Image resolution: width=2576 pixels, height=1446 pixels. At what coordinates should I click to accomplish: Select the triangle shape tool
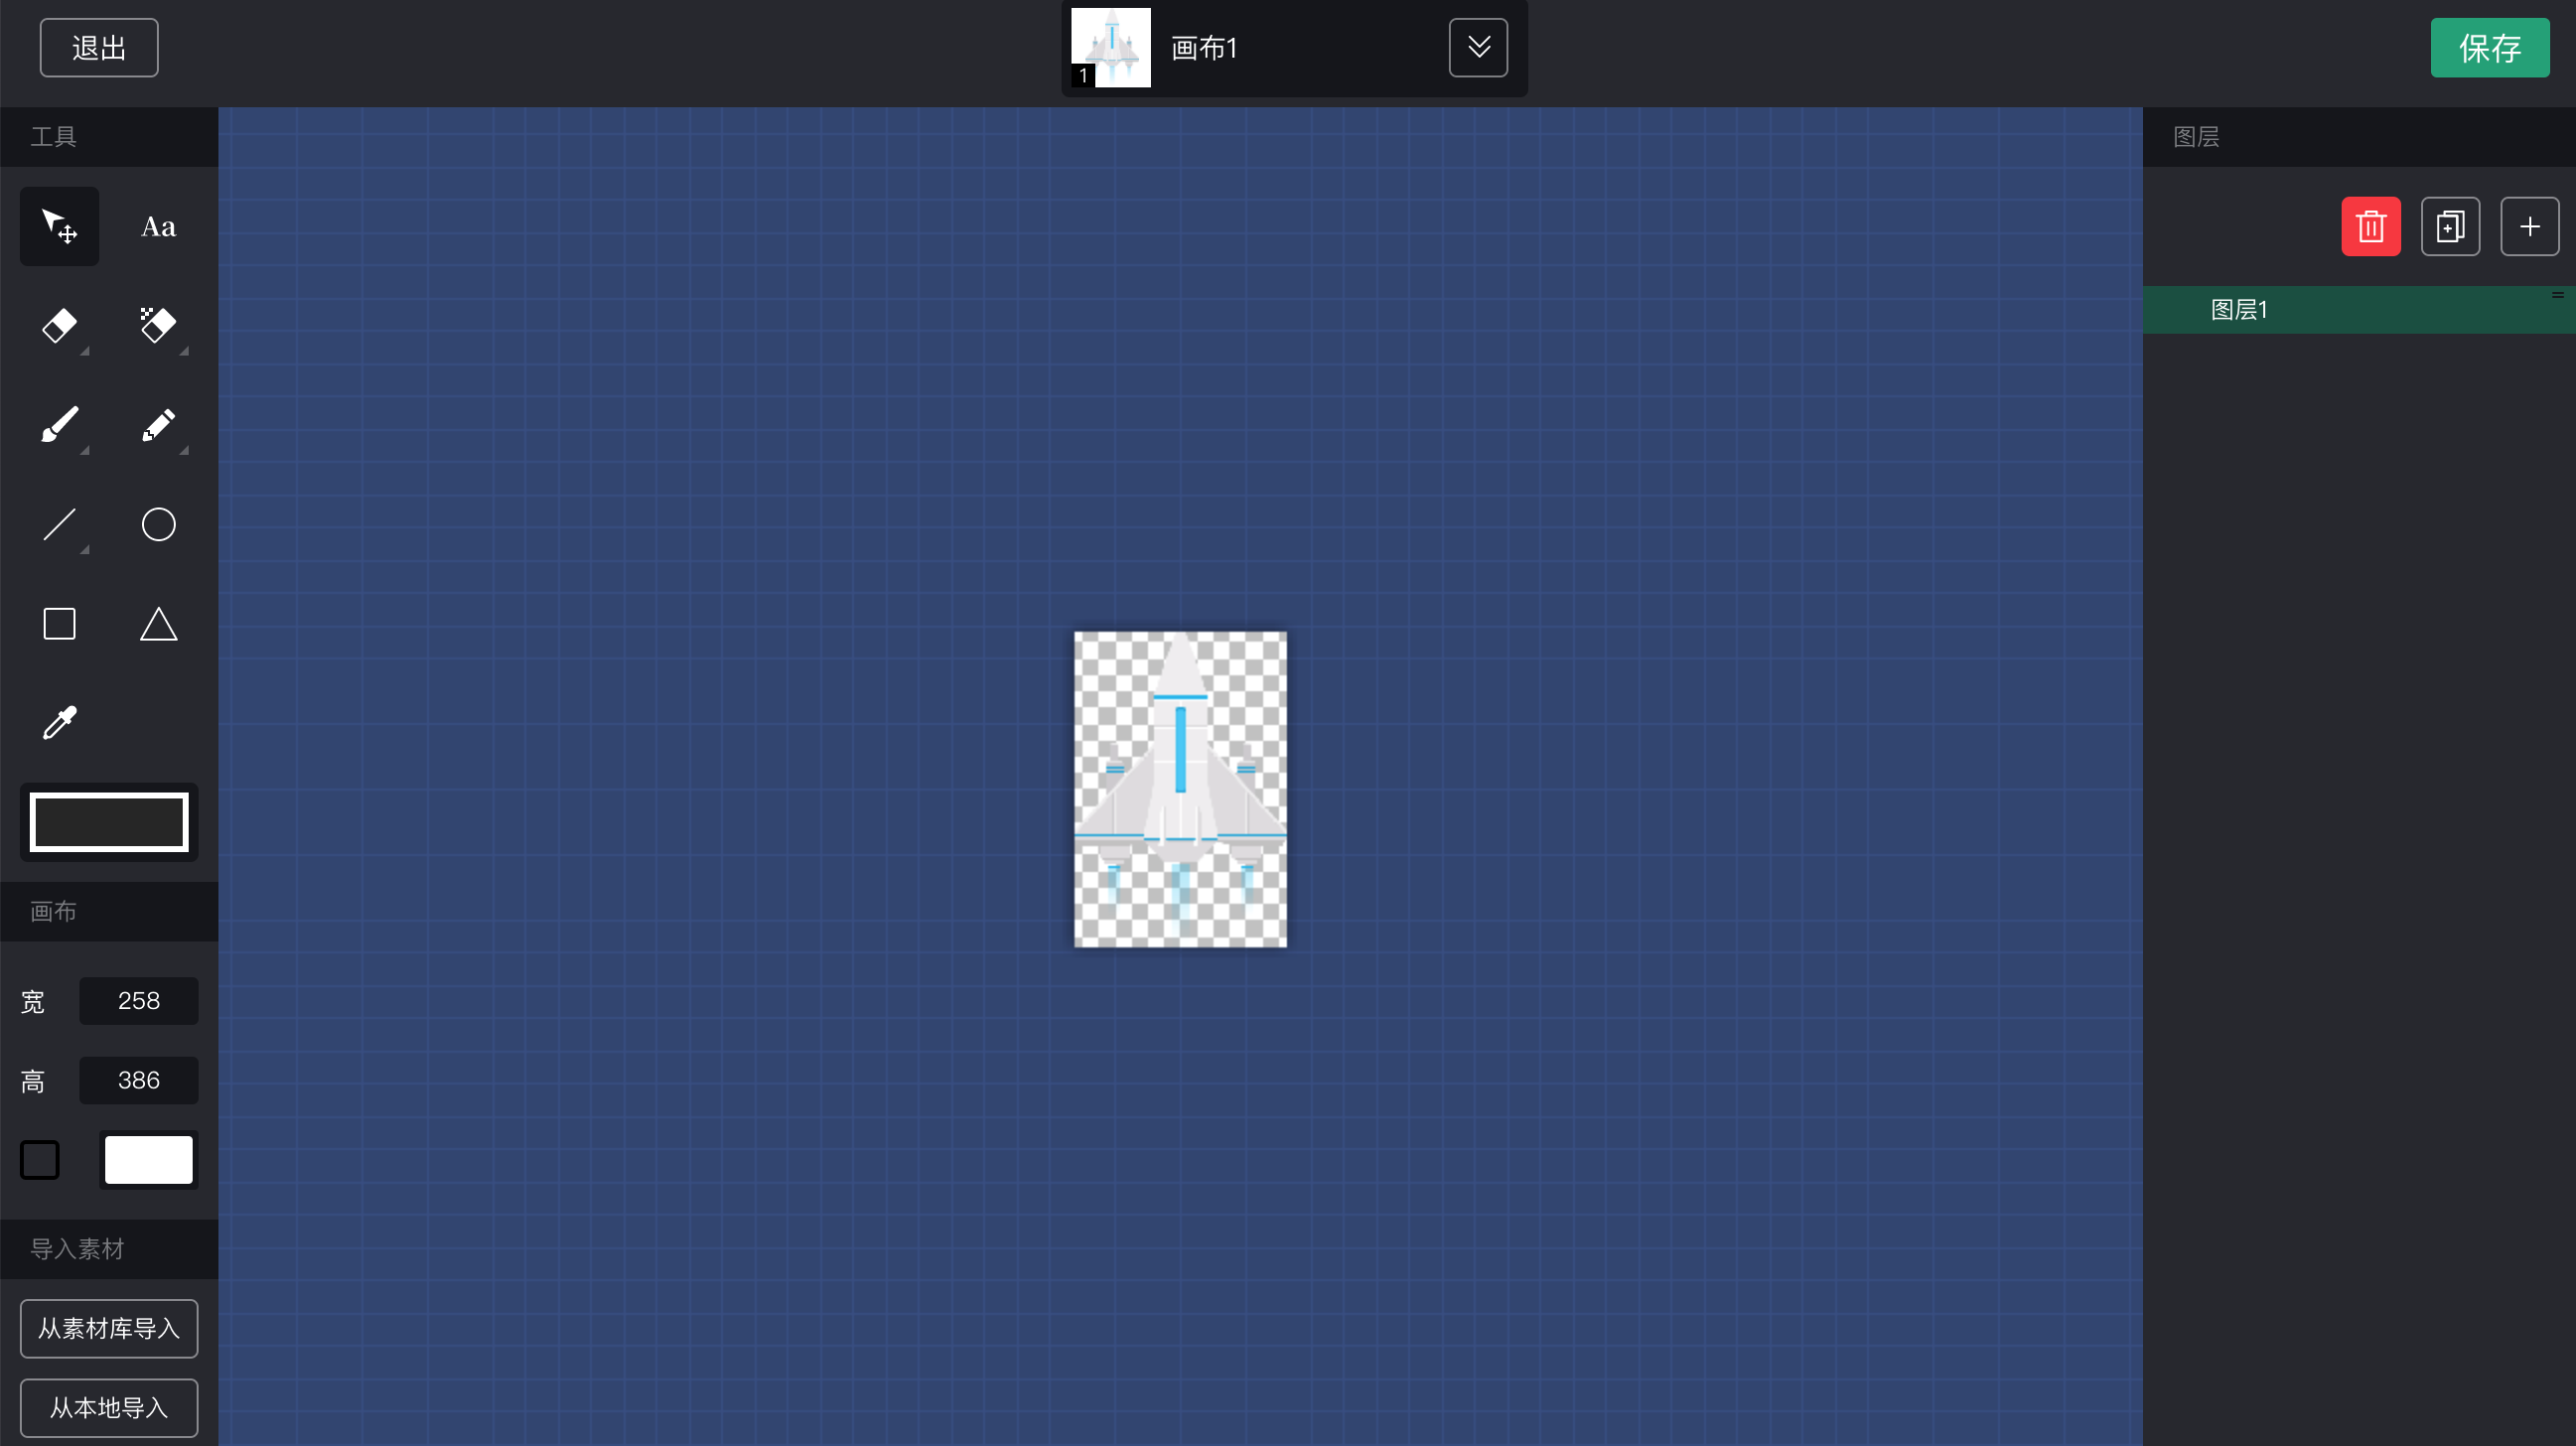pos(158,623)
